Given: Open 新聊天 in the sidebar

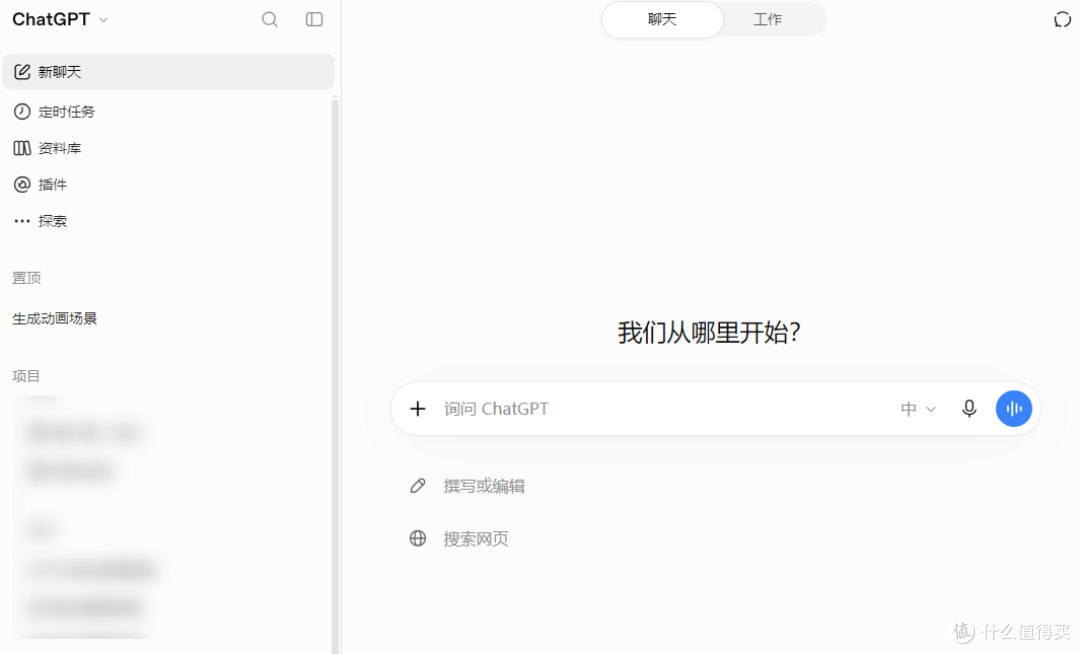Looking at the screenshot, I should click(x=168, y=72).
